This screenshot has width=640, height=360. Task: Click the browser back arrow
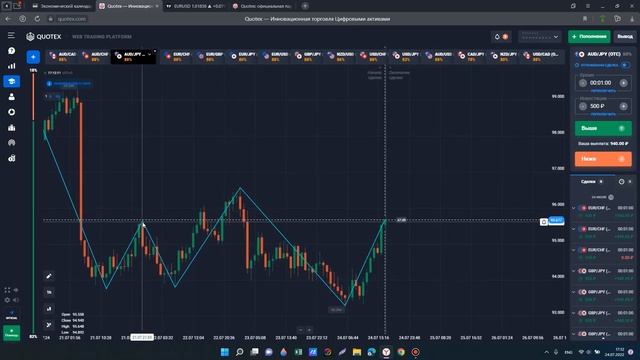(x=8, y=19)
